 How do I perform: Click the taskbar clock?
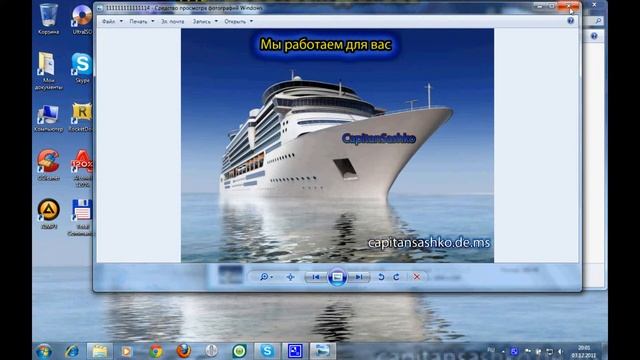[584, 351]
